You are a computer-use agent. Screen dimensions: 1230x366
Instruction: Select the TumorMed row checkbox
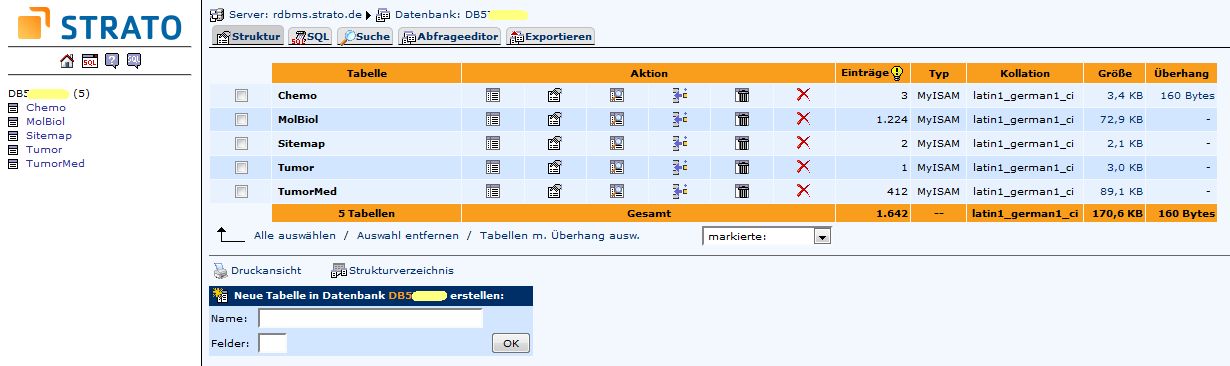(241, 191)
